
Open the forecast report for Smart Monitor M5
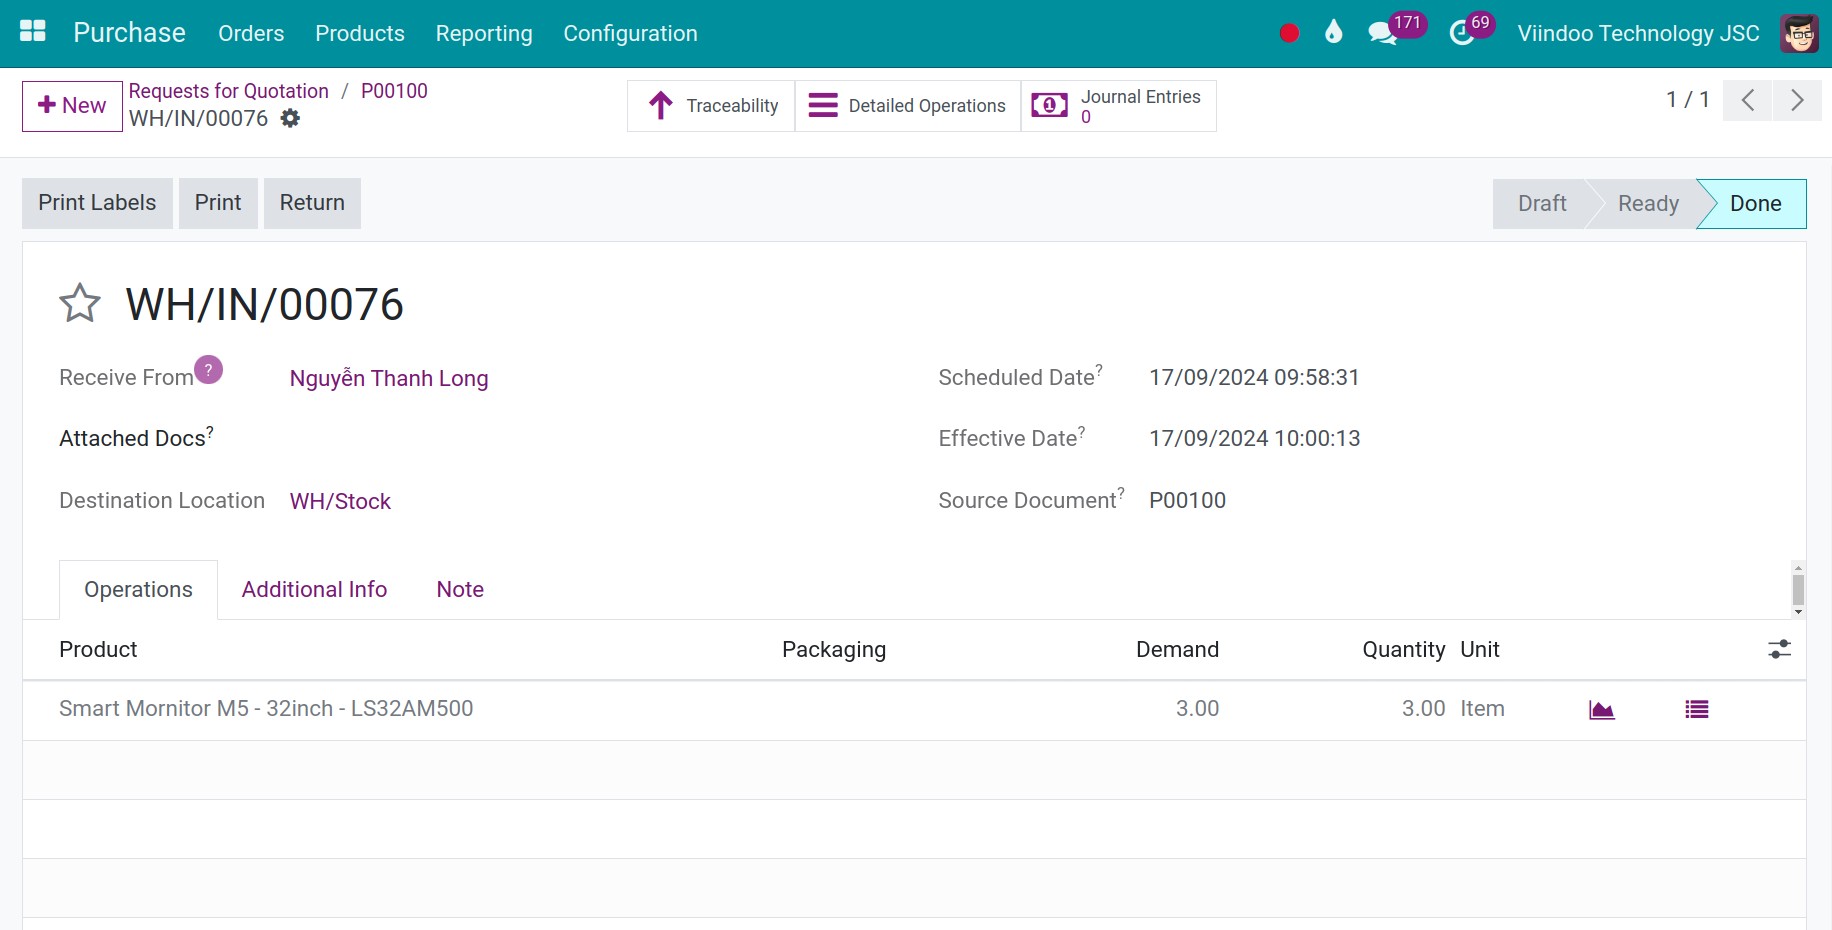[1601, 709]
